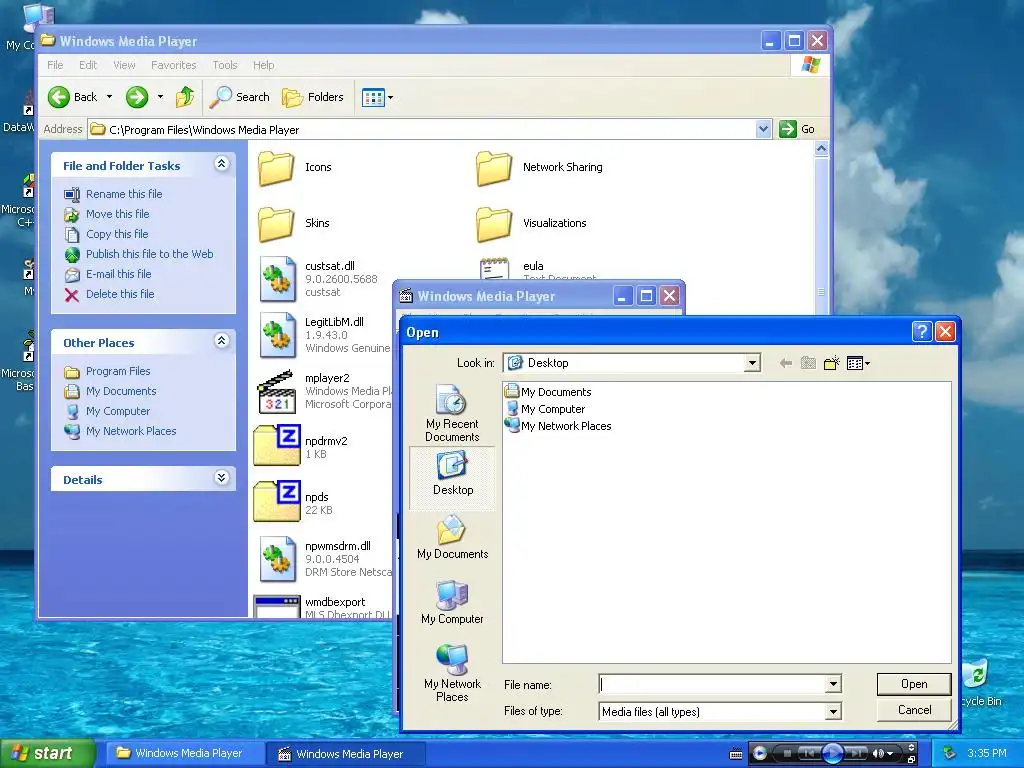Click the Cancel button in the dialog
Viewport: 1024px width, 768px height.
914,710
